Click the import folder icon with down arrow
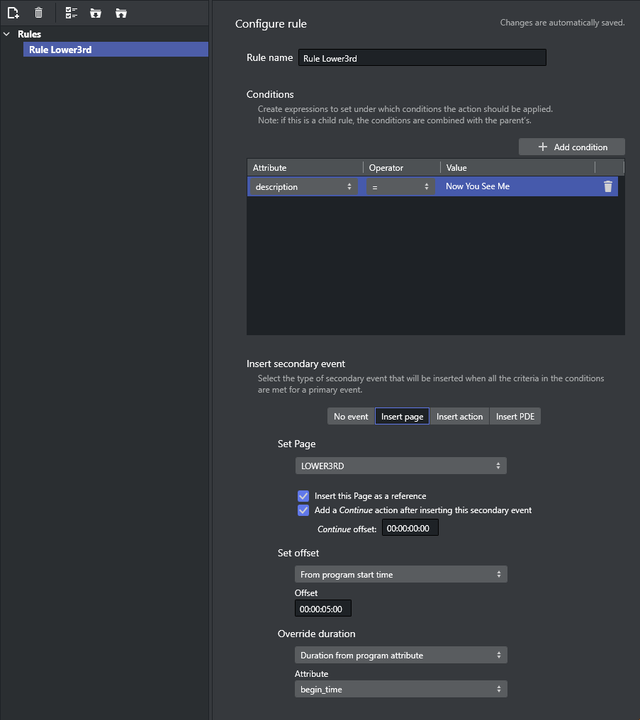Viewport: 640px width, 720px height. [x=96, y=13]
